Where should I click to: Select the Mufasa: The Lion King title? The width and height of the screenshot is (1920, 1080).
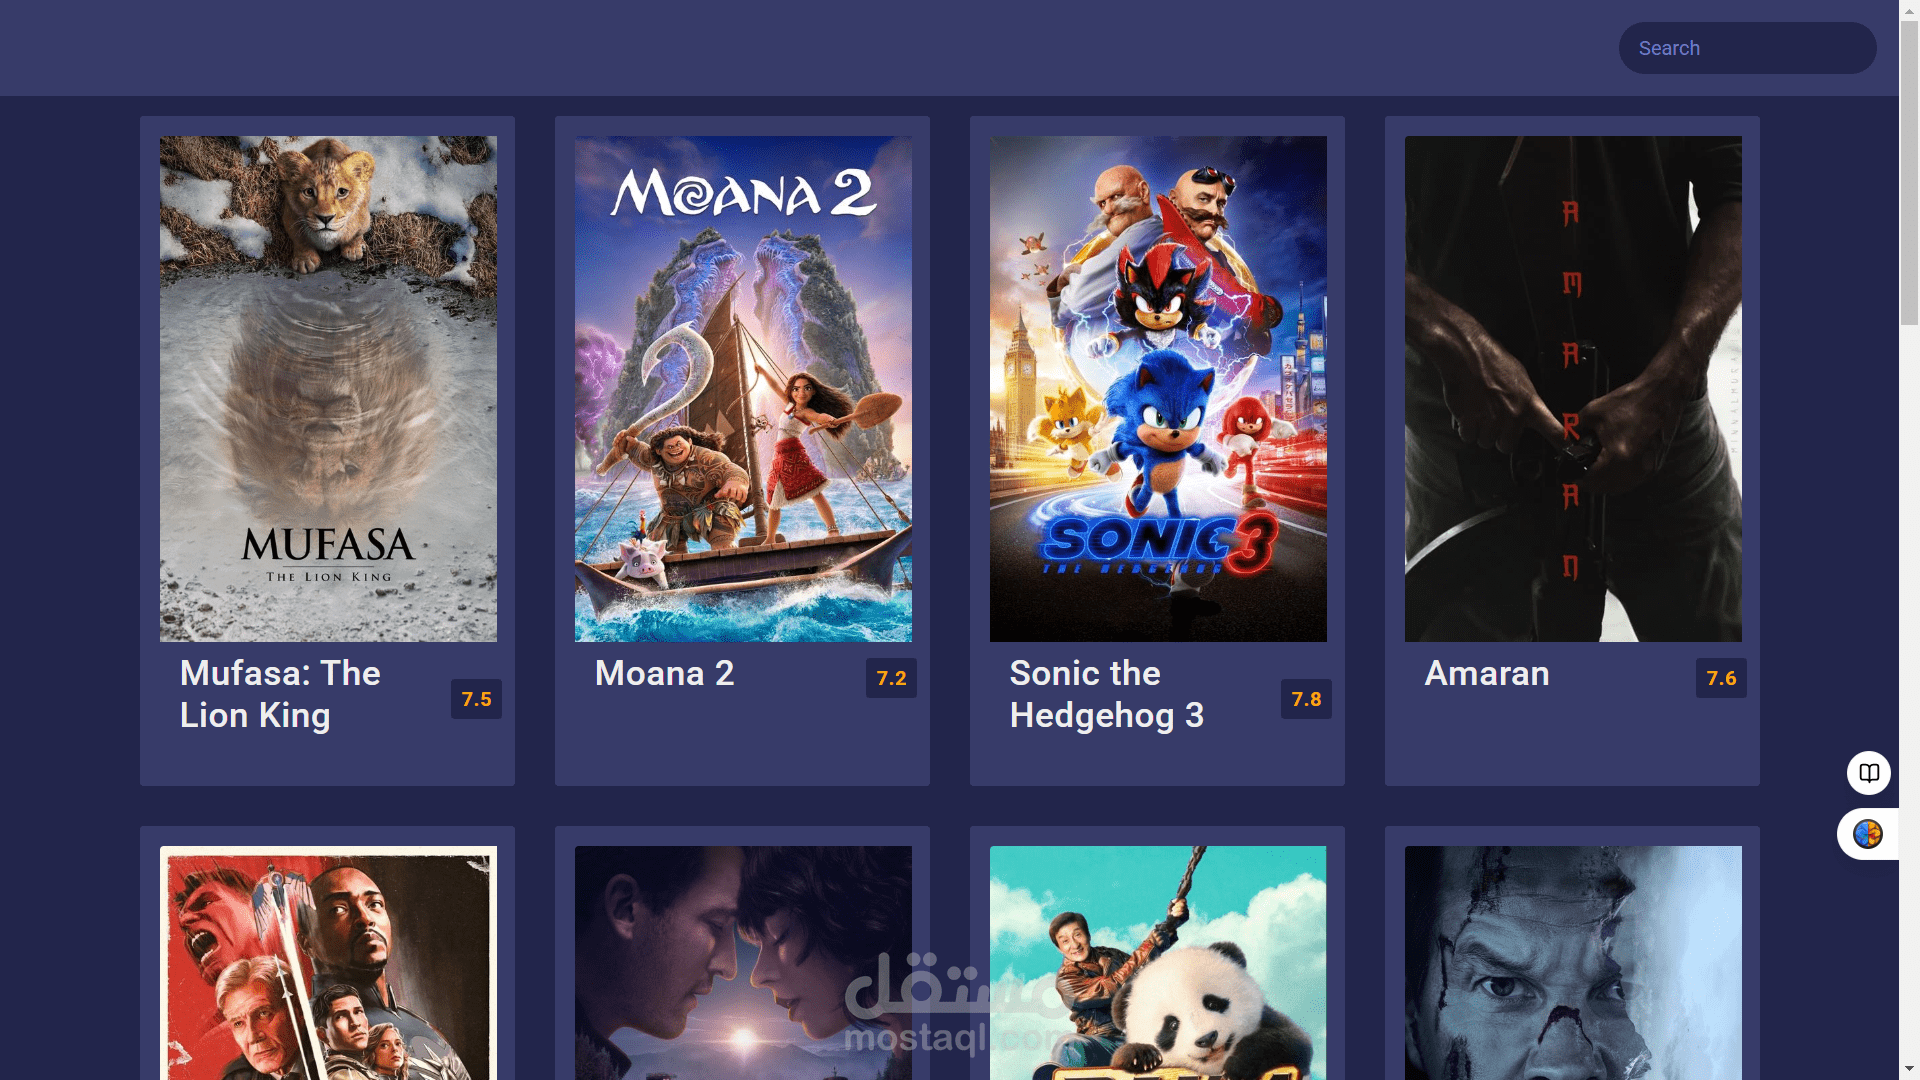[x=280, y=694]
